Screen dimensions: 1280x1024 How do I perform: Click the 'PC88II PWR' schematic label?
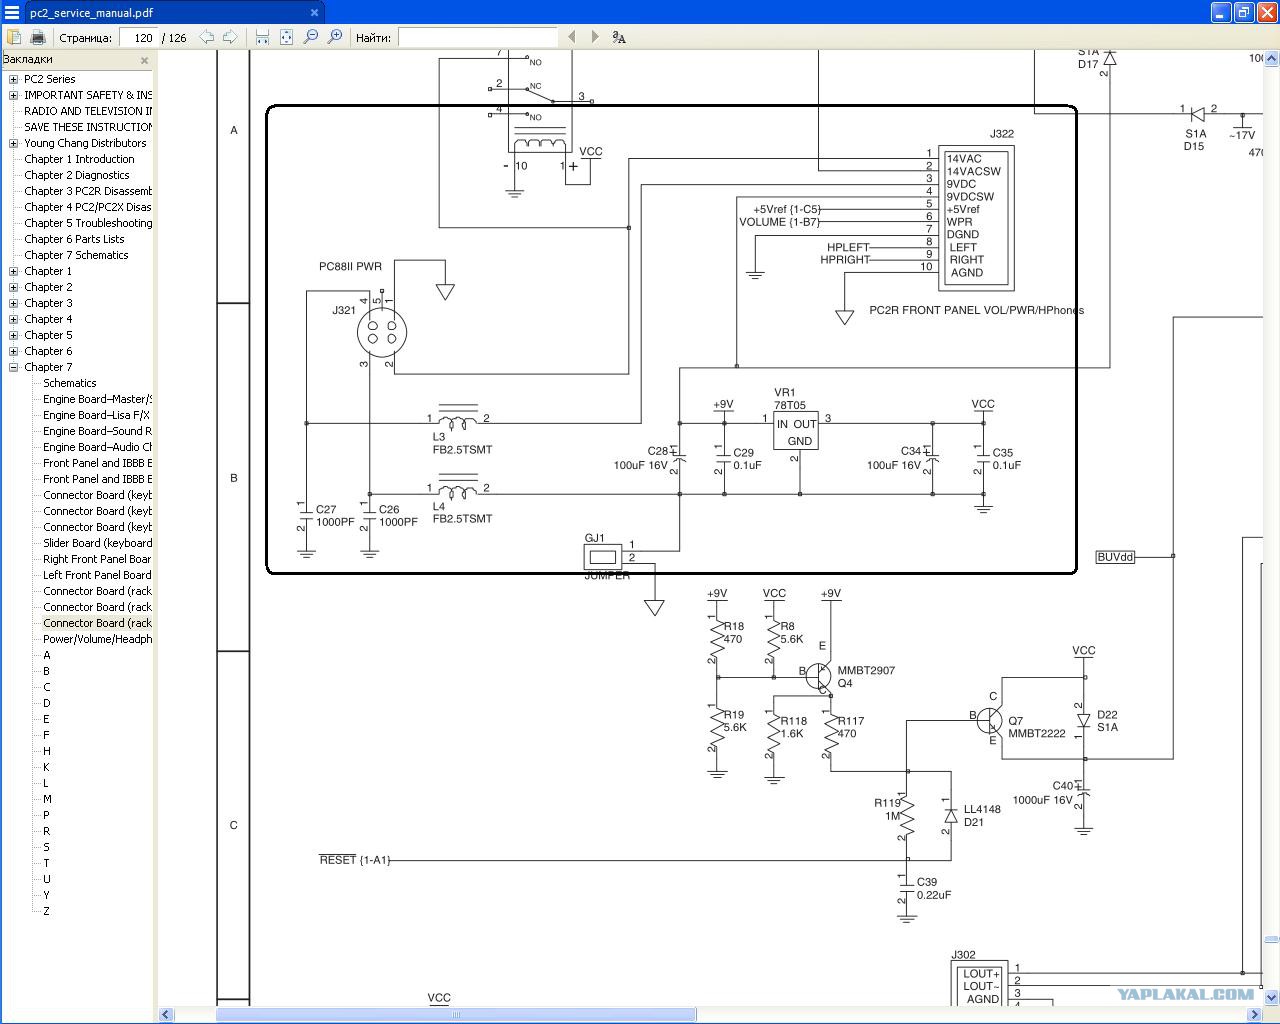tap(350, 266)
